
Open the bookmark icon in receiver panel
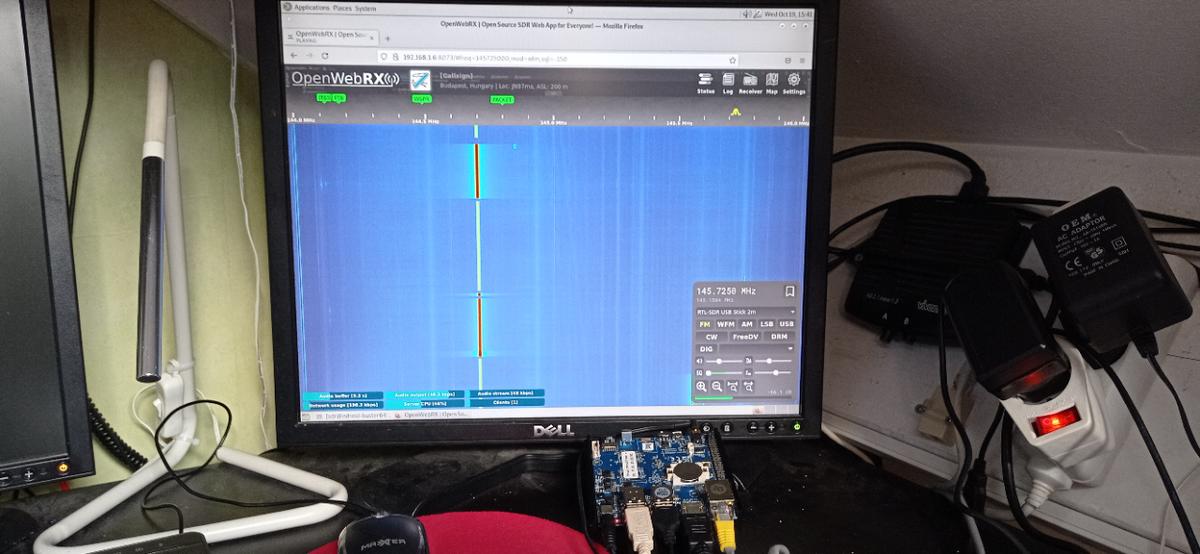pyautogui.click(x=790, y=291)
